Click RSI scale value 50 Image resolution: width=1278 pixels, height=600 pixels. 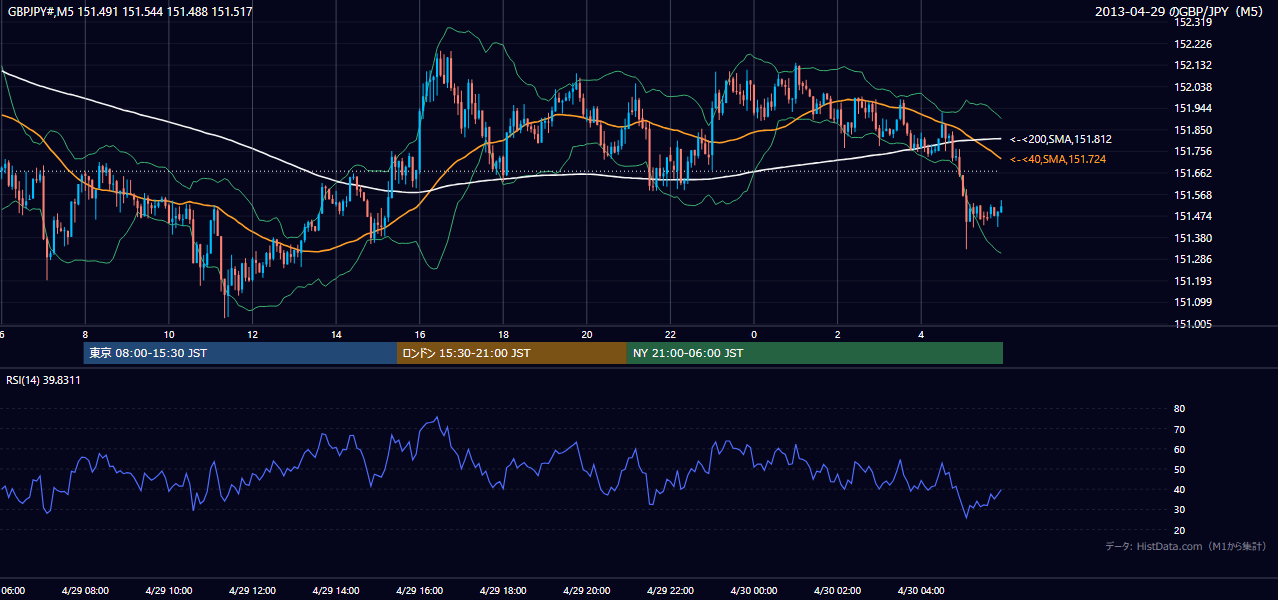point(1179,469)
